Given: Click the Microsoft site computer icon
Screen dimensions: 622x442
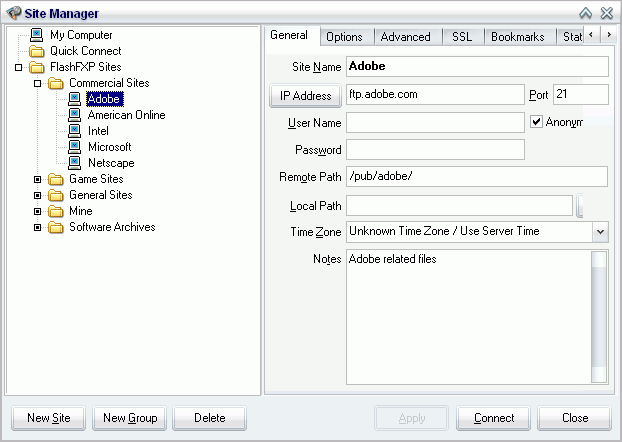Looking at the screenshot, I should tap(75, 147).
